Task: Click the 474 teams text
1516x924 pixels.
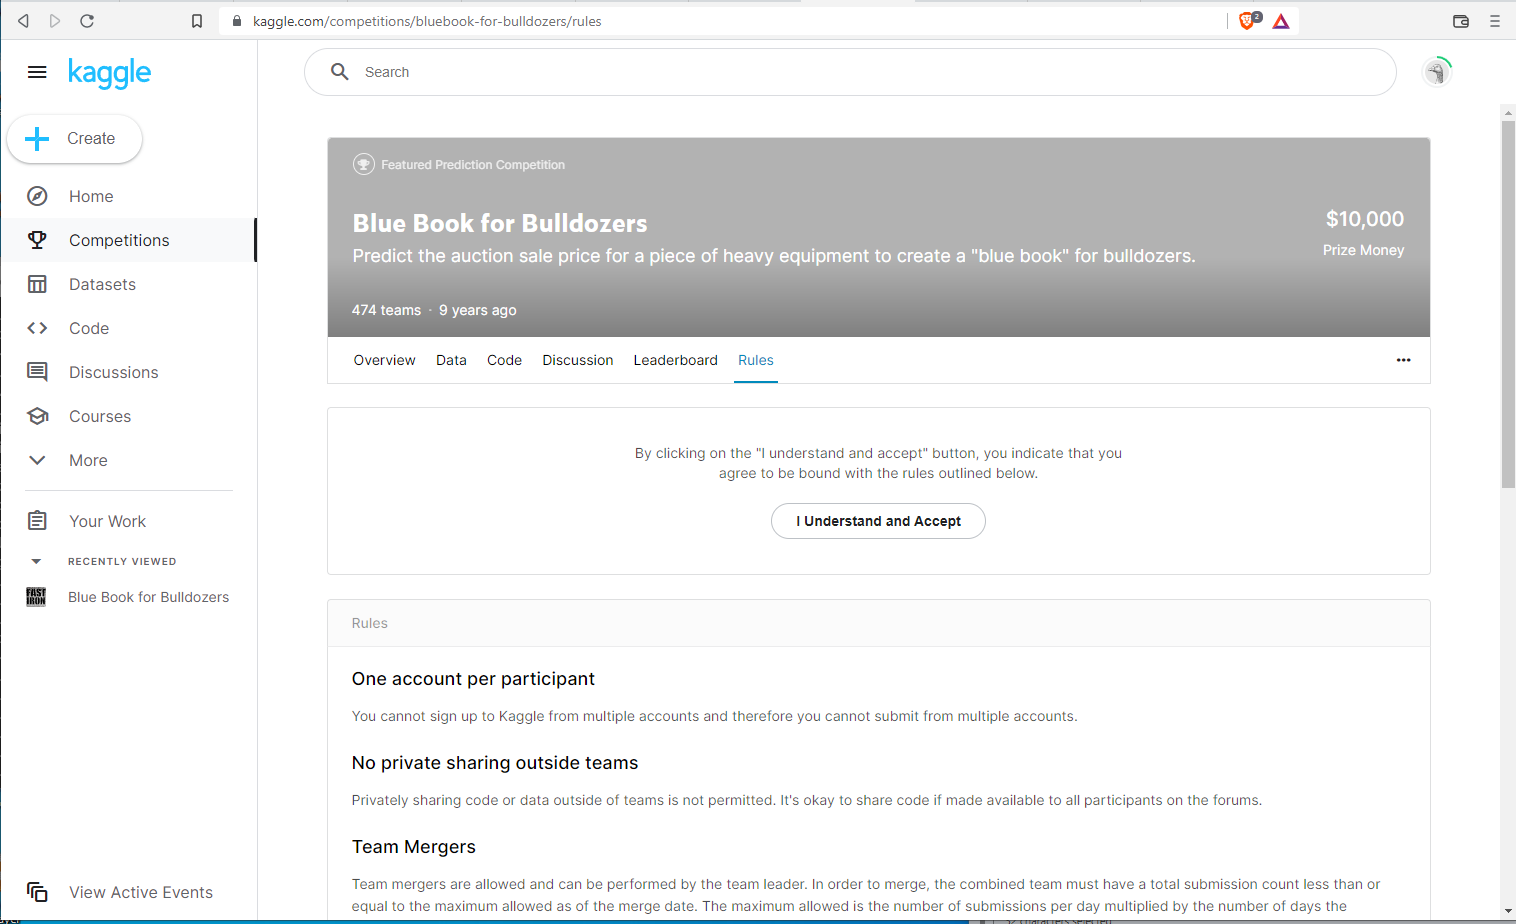Action: click(x=386, y=310)
